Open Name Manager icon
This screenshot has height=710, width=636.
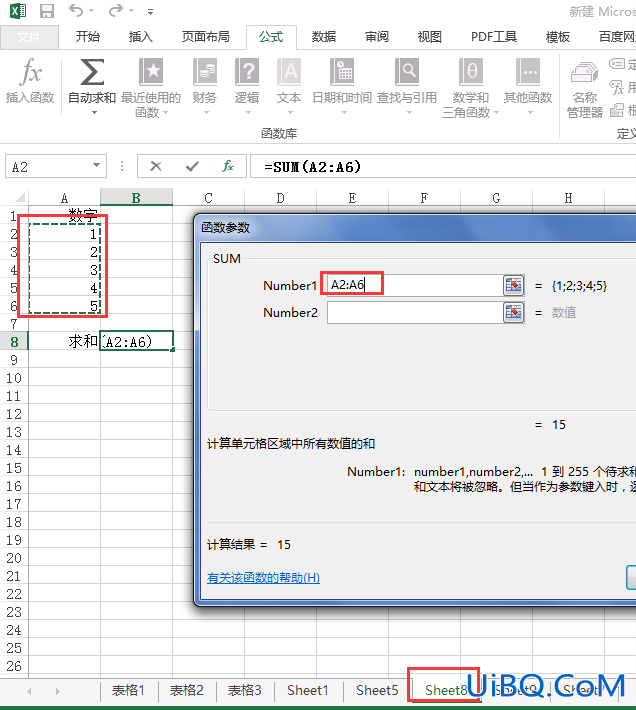tap(584, 72)
